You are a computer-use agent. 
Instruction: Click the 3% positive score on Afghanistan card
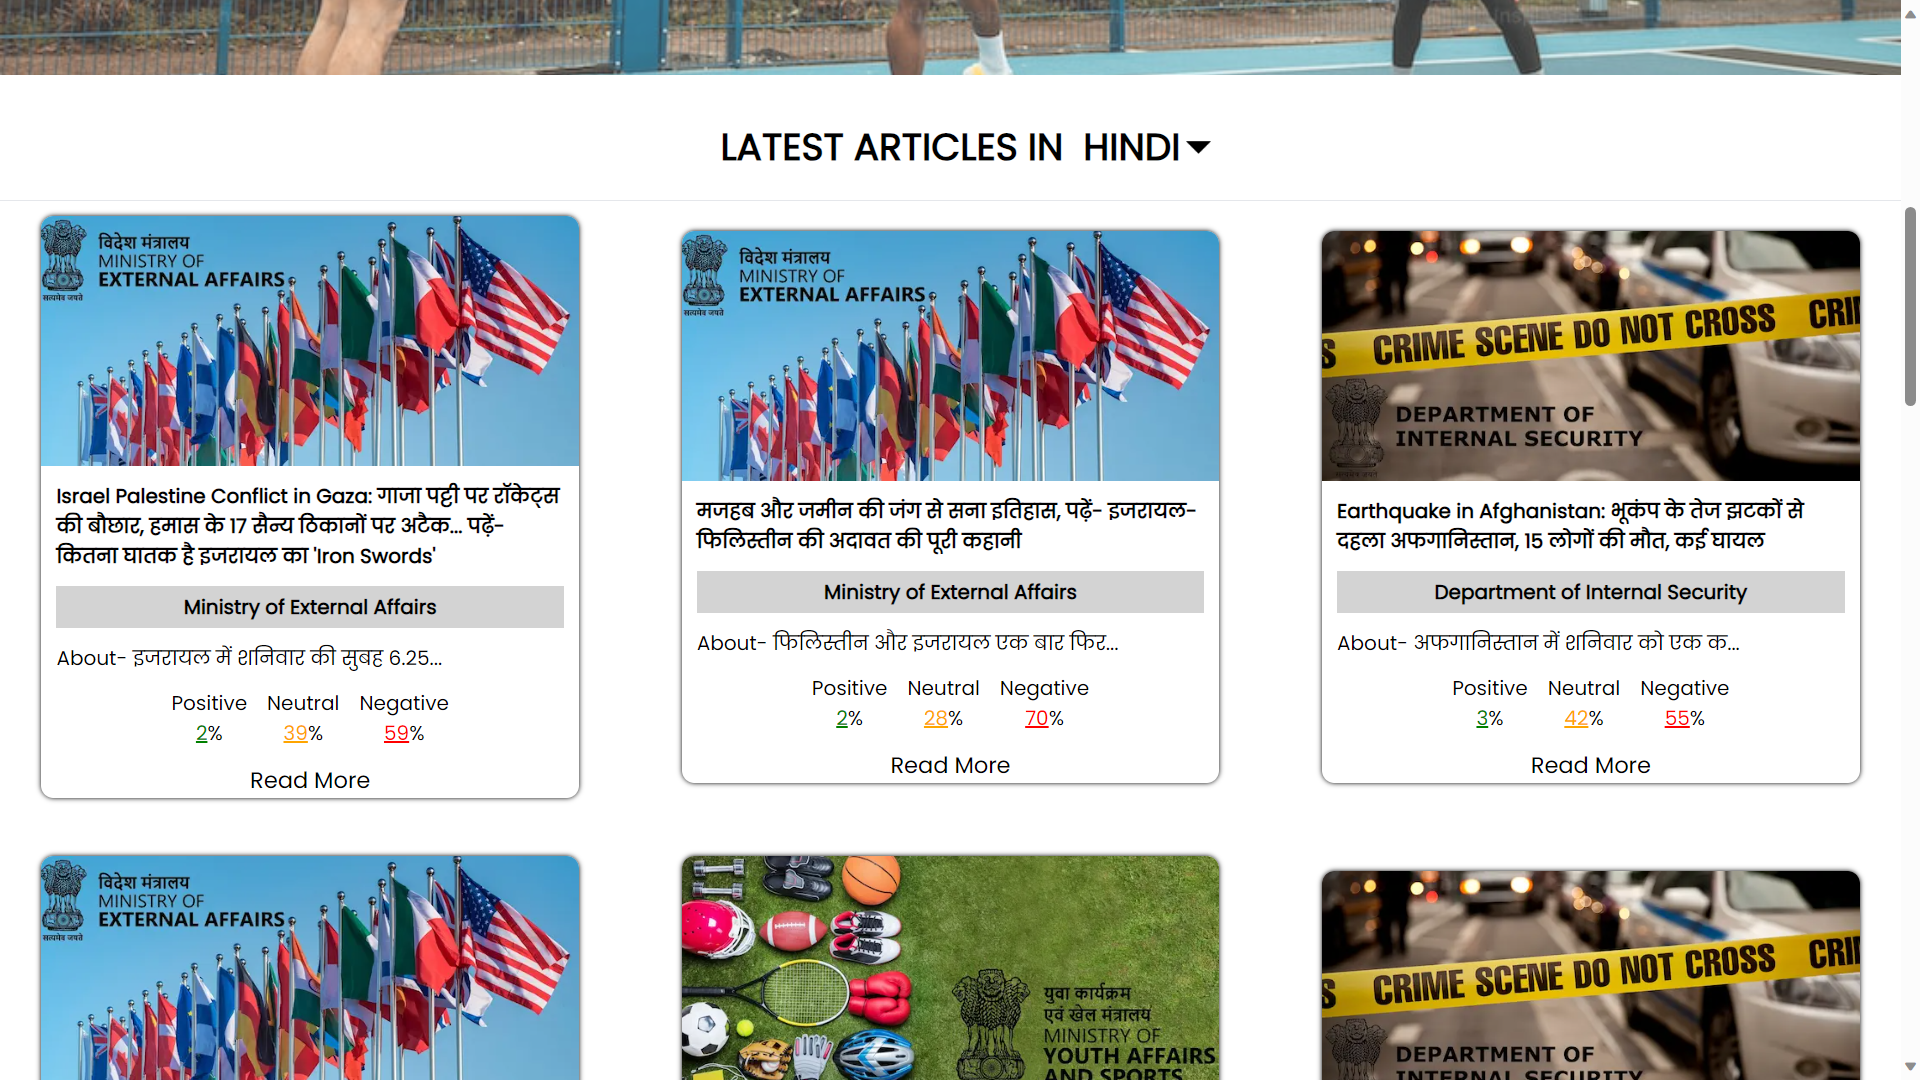point(1482,718)
